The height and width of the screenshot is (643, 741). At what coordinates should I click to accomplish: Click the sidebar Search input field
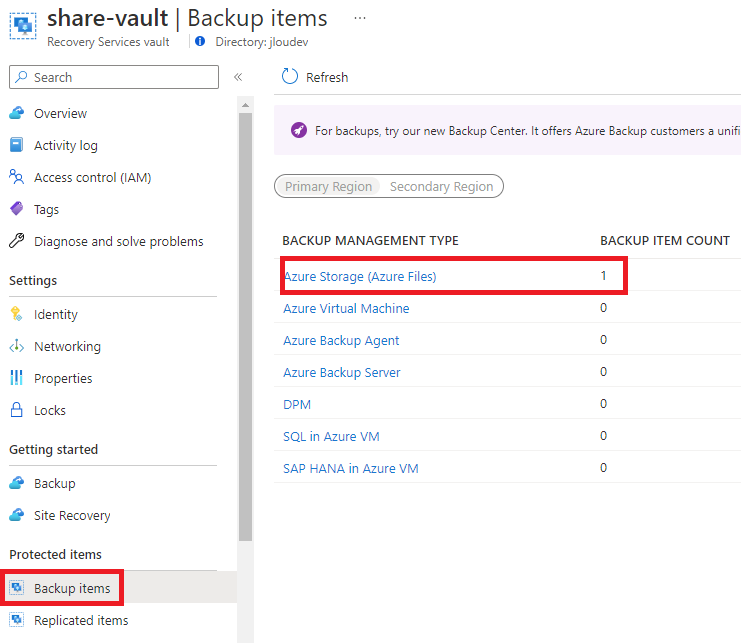(x=114, y=77)
